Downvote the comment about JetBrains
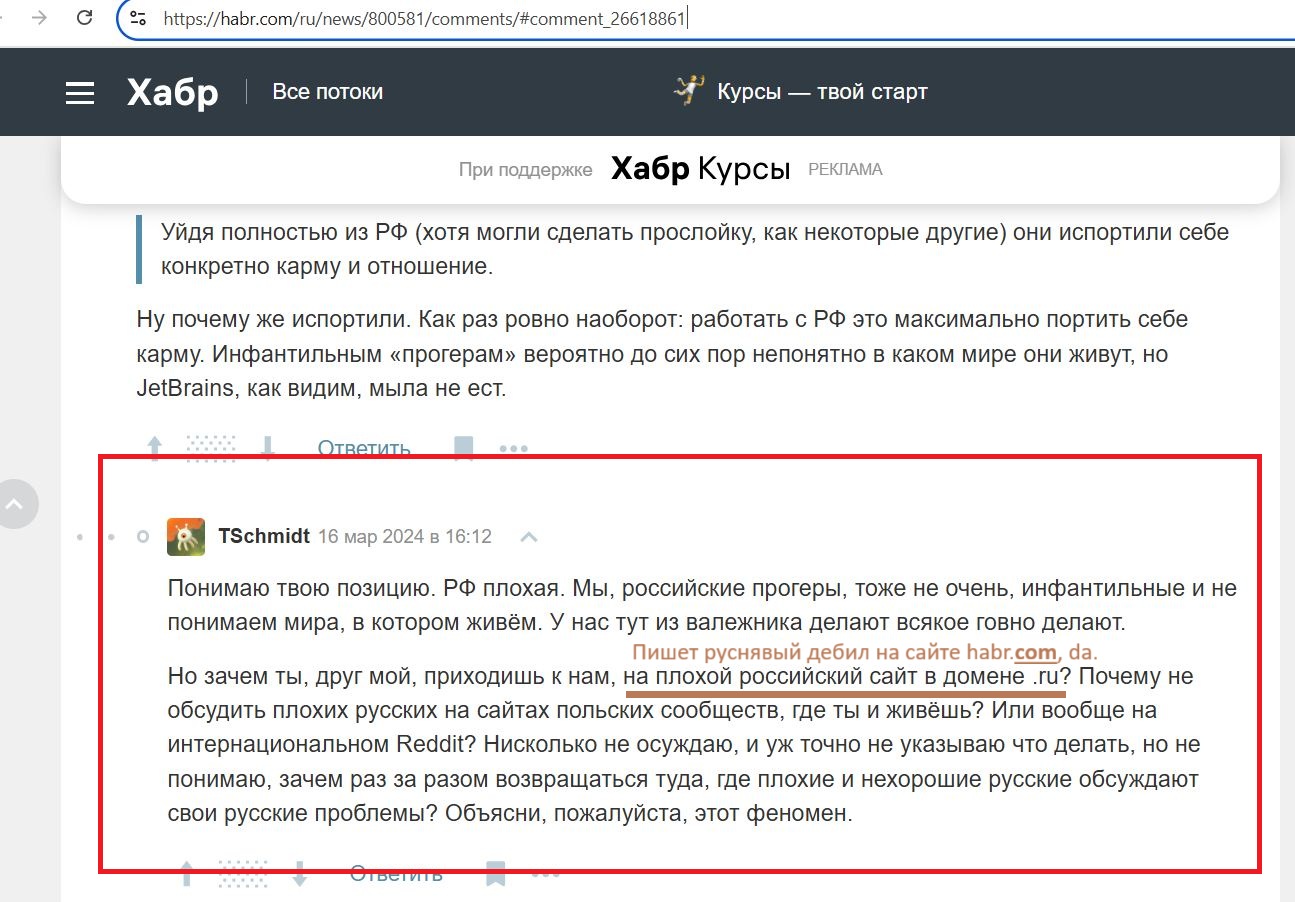Viewport: 1295px width, 902px height. (267, 447)
